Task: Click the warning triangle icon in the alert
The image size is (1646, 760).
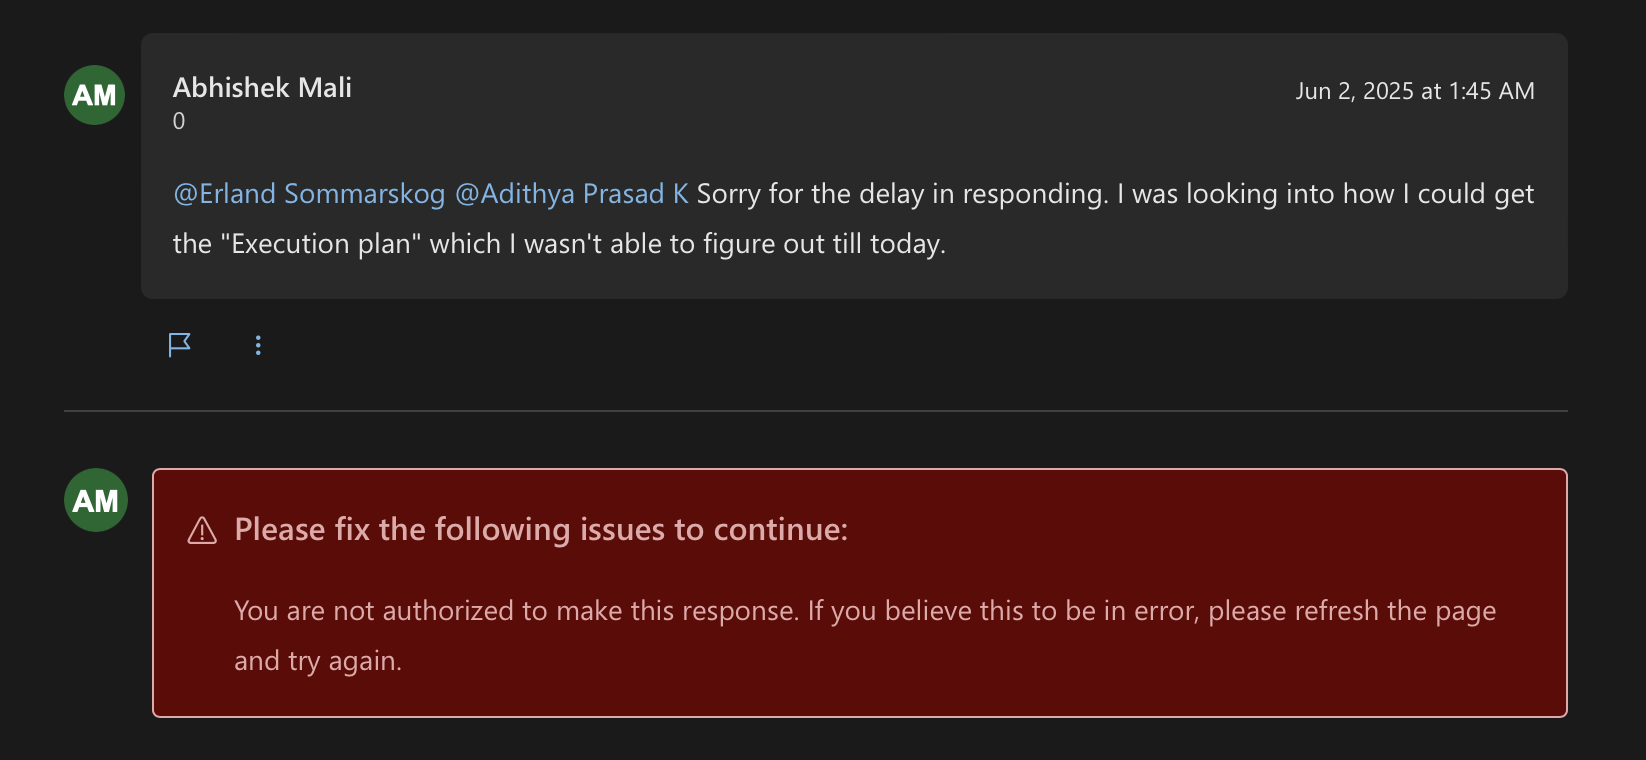Action: pos(203,530)
